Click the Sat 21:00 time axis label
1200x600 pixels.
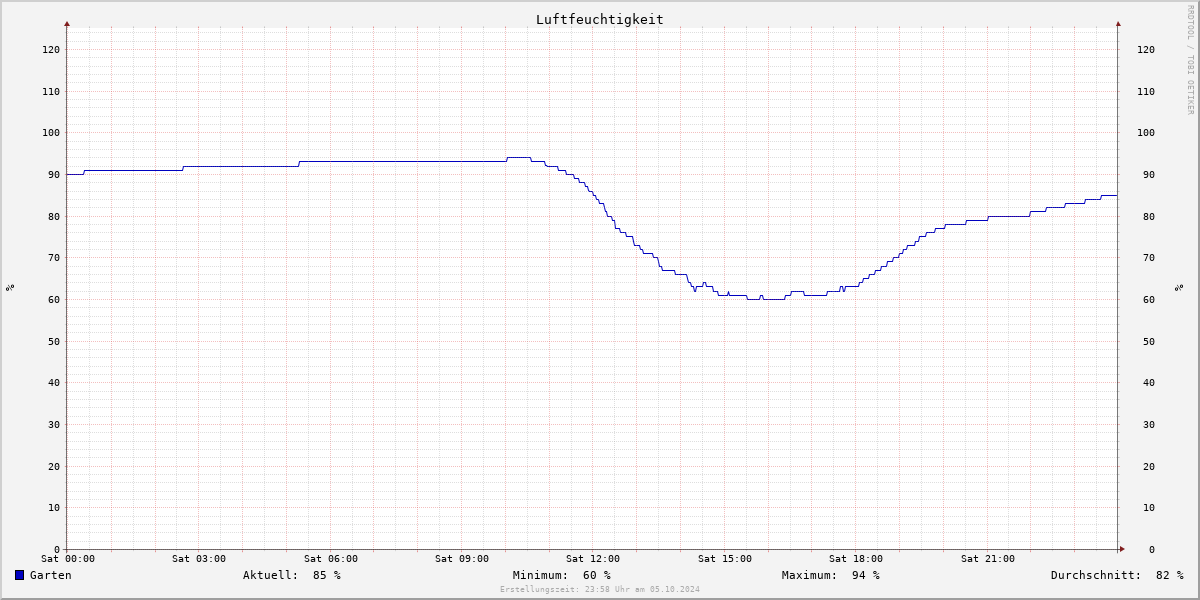pos(988,559)
